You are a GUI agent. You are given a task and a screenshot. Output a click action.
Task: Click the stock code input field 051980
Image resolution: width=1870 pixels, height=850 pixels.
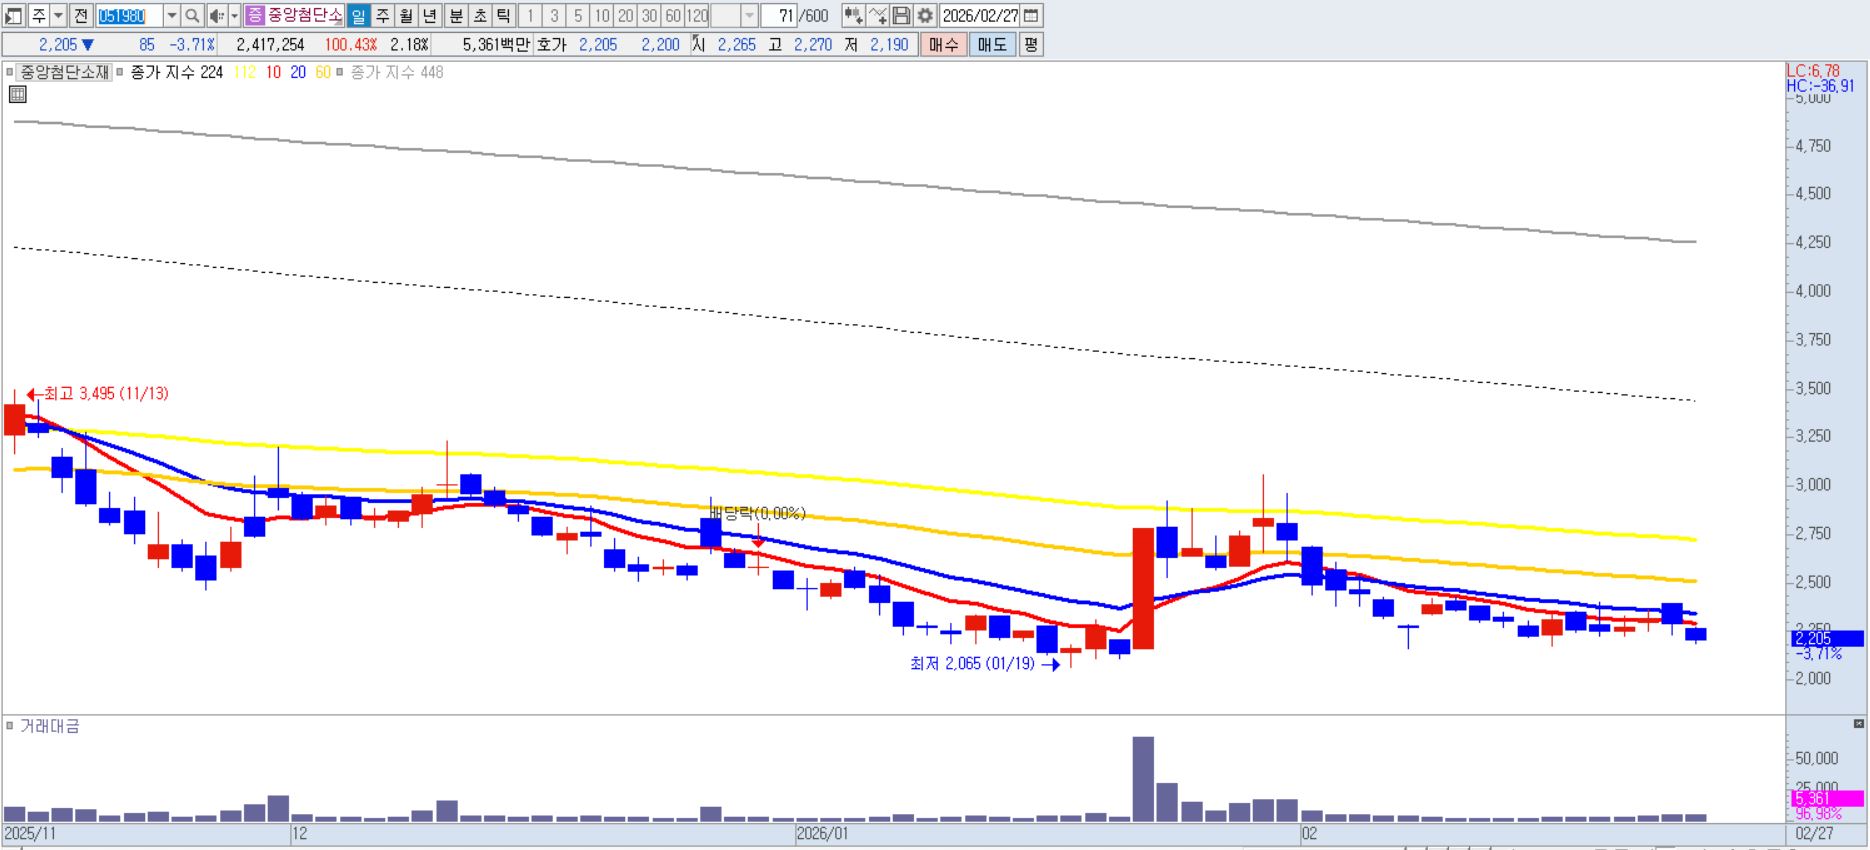(129, 16)
